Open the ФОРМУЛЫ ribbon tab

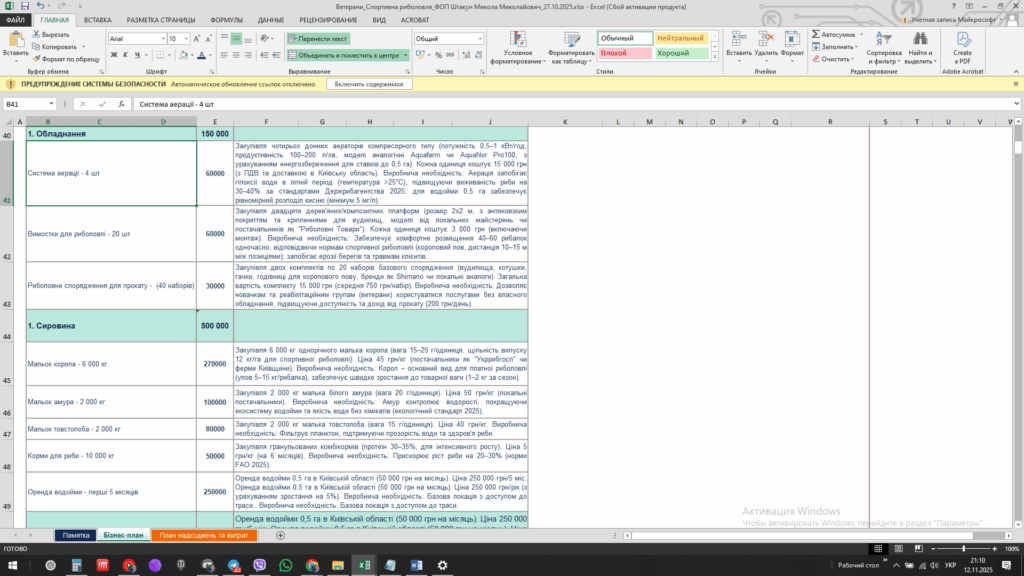pyautogui.click(x=227, y=20)
